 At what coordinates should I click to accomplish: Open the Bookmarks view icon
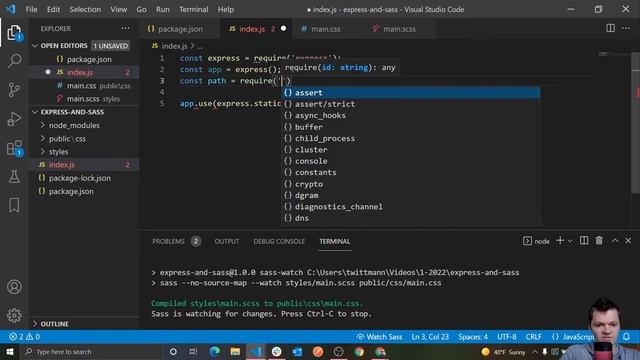point(14,205)
